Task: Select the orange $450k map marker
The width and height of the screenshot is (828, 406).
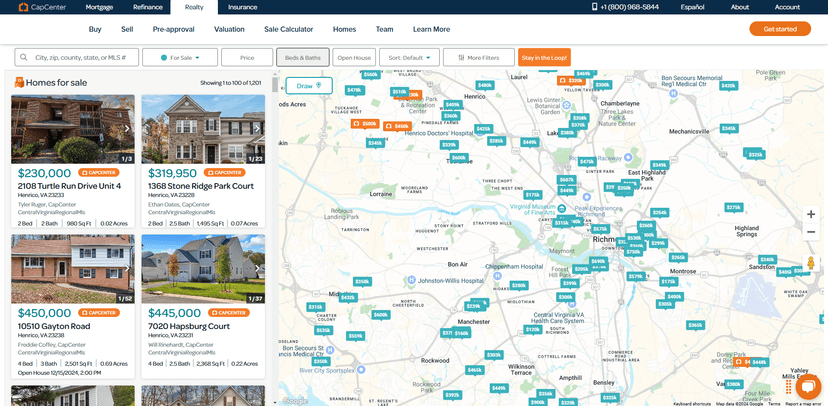Action: click(x=397, y=127)
